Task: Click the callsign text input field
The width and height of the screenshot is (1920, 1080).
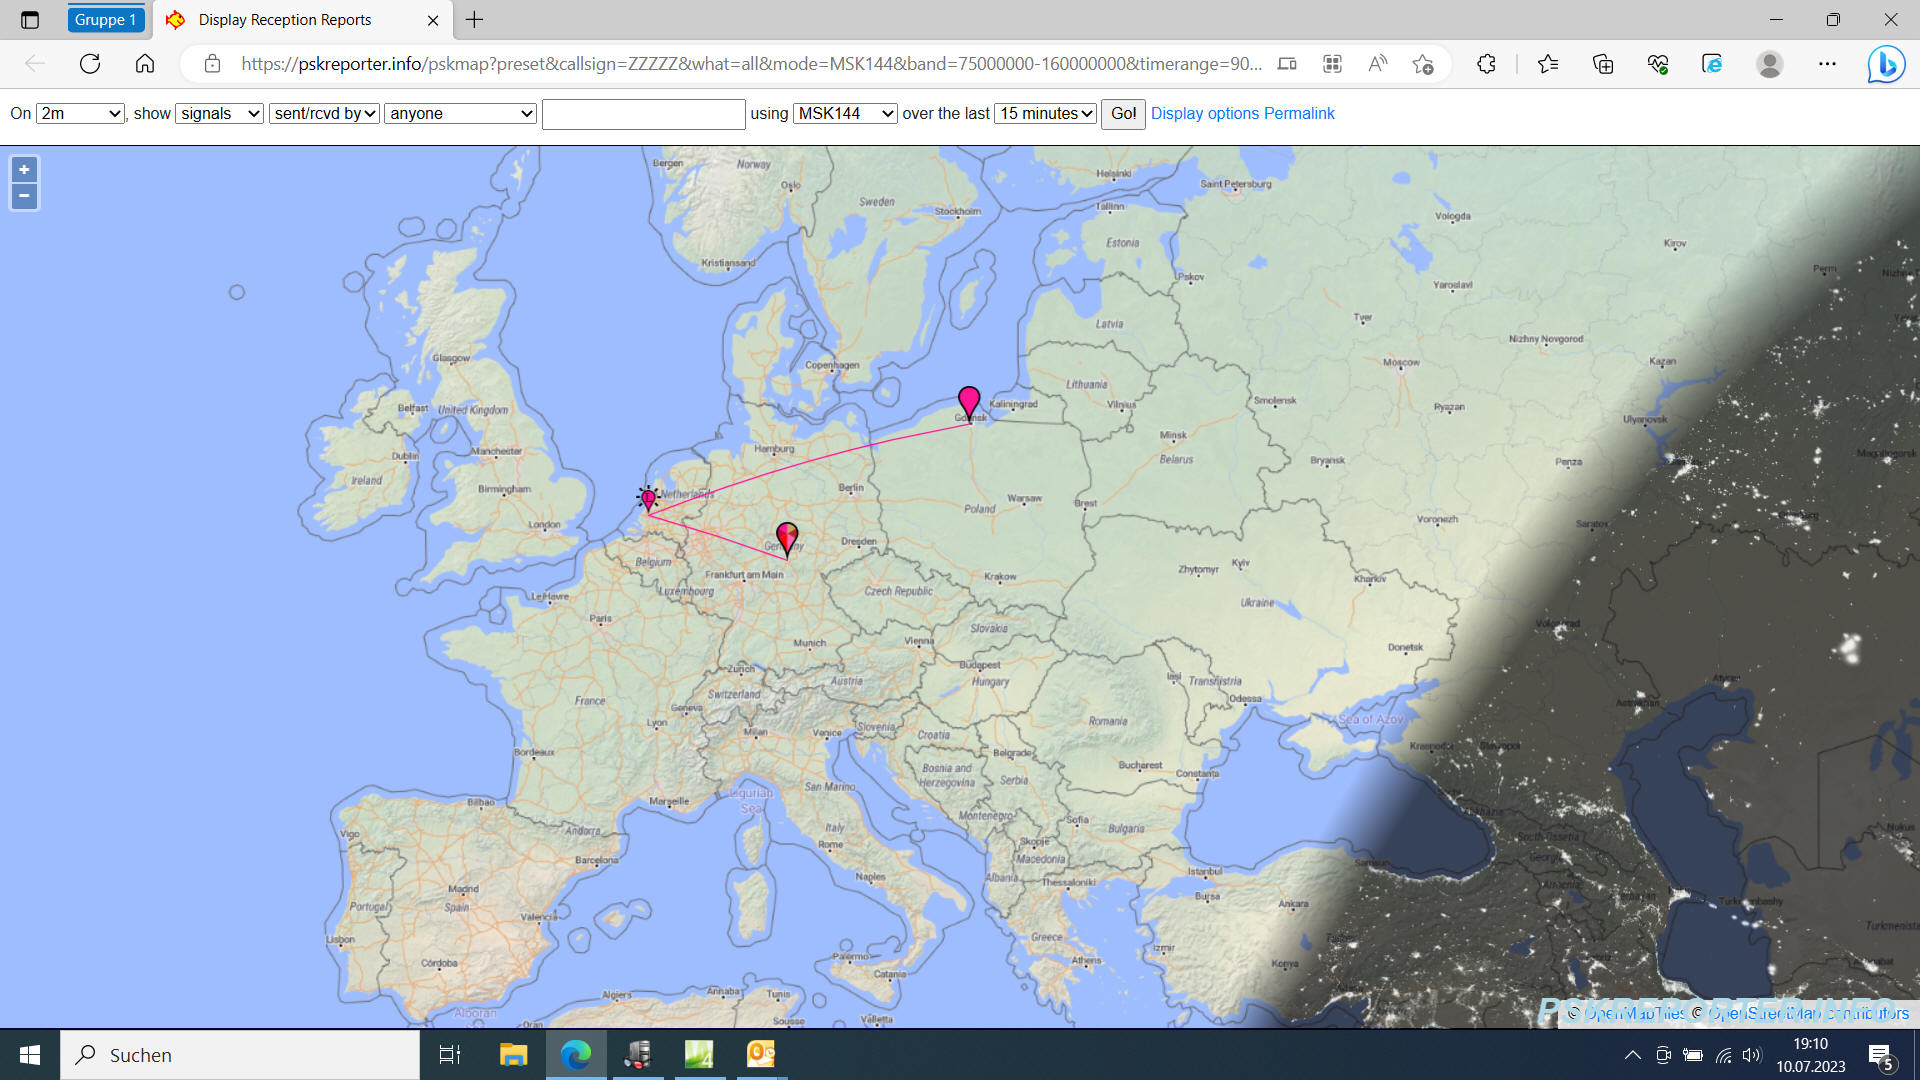Action: coord(643,114)
